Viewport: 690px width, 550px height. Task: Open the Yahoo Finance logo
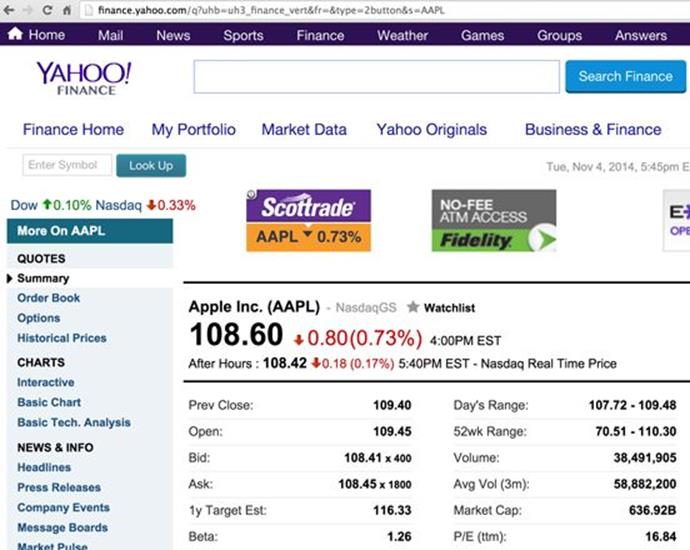point(84,78)
